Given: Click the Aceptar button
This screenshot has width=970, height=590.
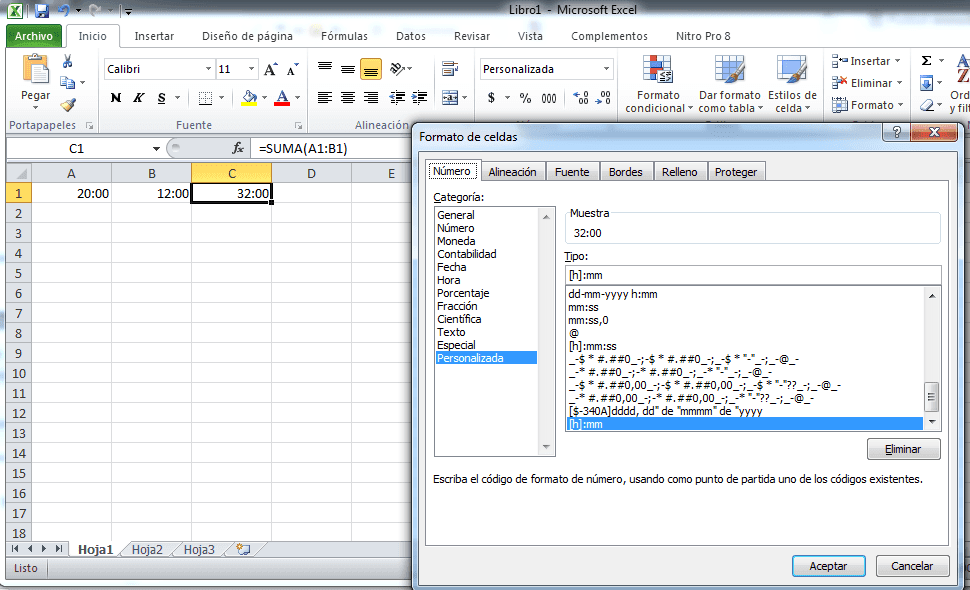Looking at the screenshot, I should pyautogui.click(x=828, y=566).
